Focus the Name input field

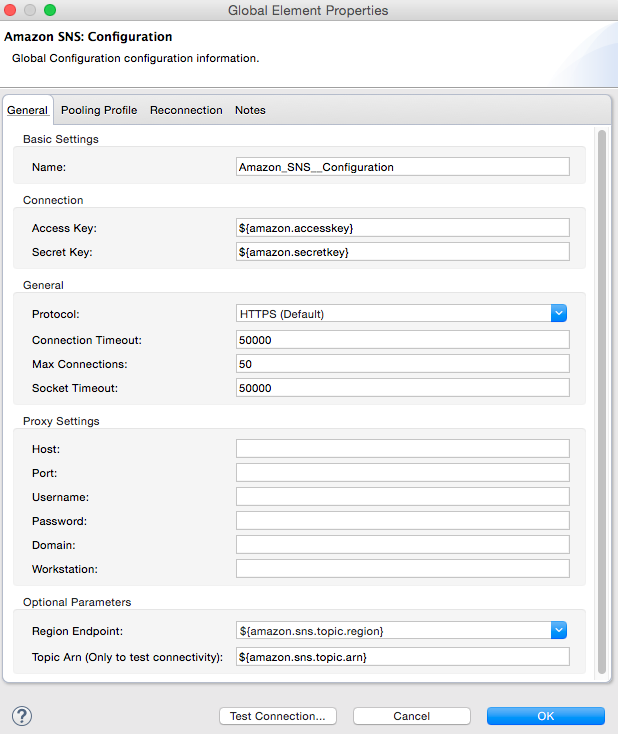click(403, 167)
